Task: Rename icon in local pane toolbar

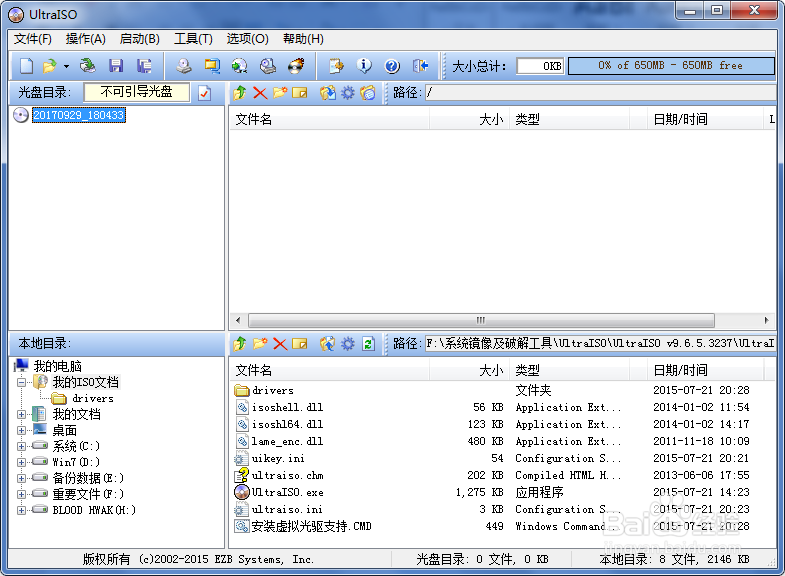Action: [x=300, y=344]
